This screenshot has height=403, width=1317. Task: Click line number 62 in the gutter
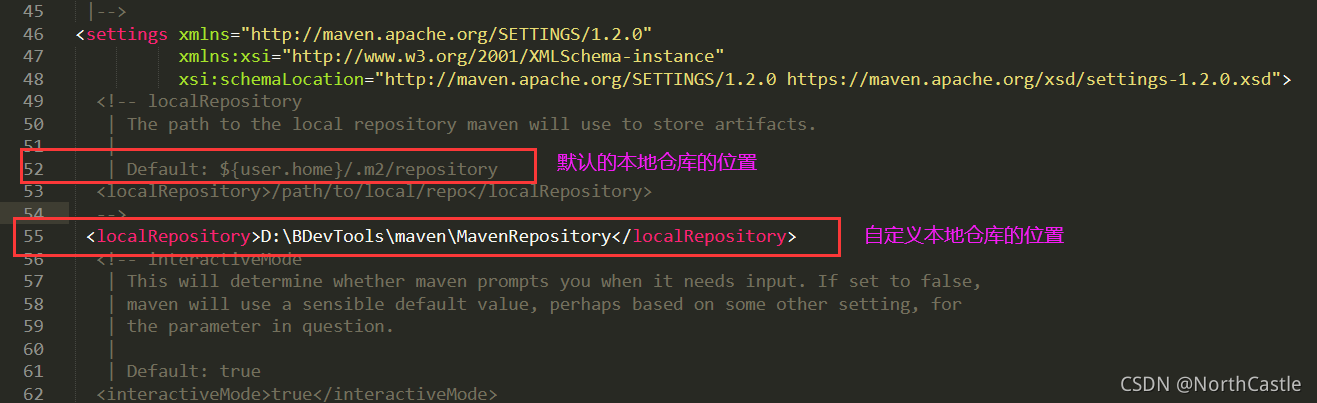pos(33,394)
